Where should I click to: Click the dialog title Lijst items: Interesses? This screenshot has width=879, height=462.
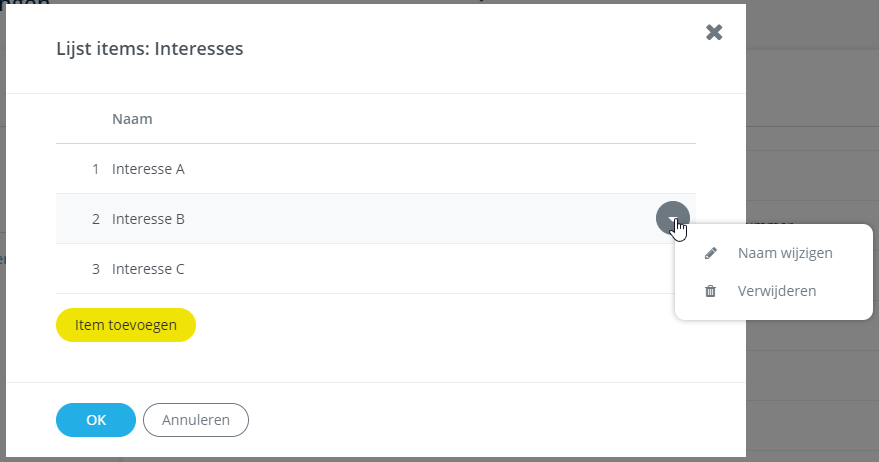pyautogui.click(x=150, y=49)
